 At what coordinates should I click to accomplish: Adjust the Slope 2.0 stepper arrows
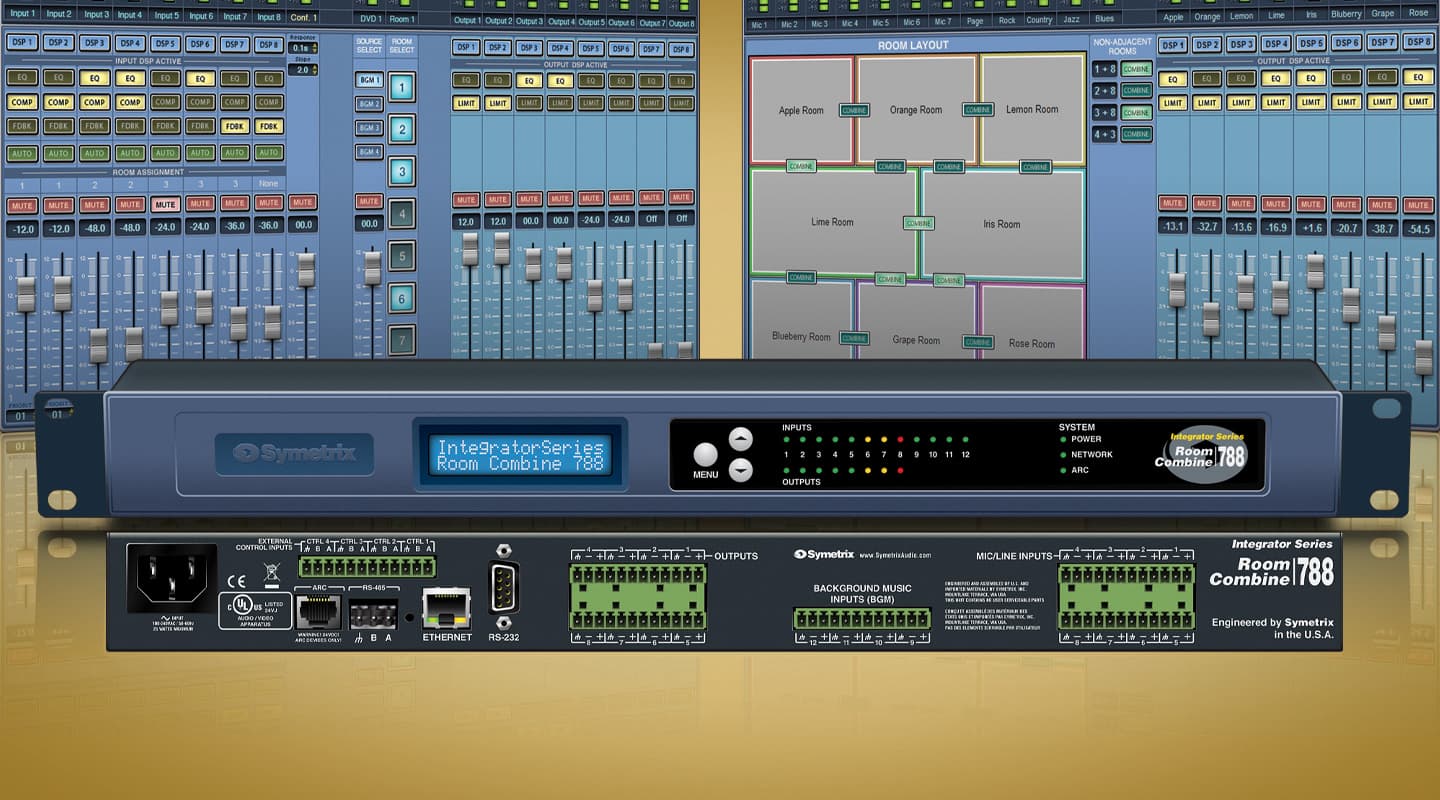pyautogui.click(x=314, y=70)
